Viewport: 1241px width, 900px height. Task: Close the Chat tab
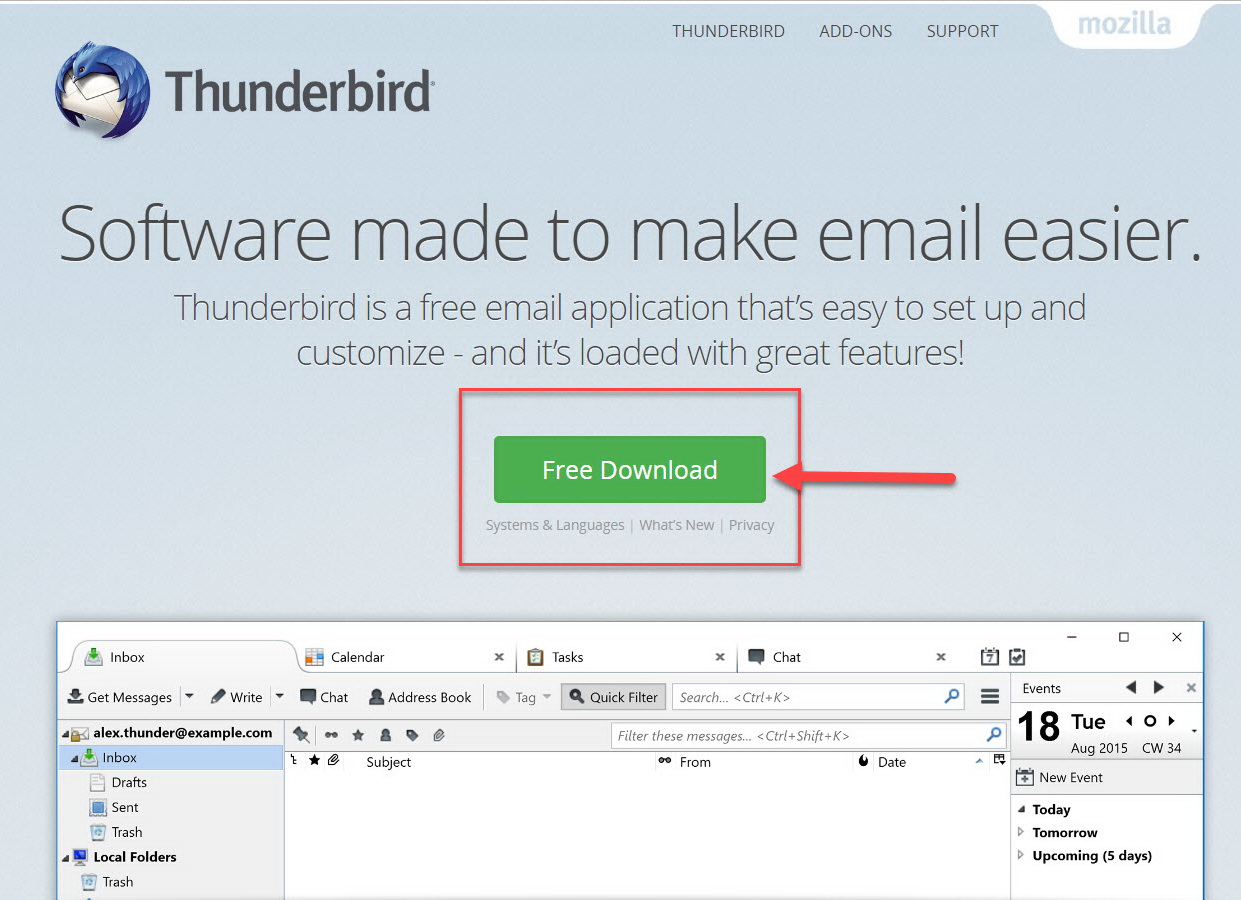point(941,657)
